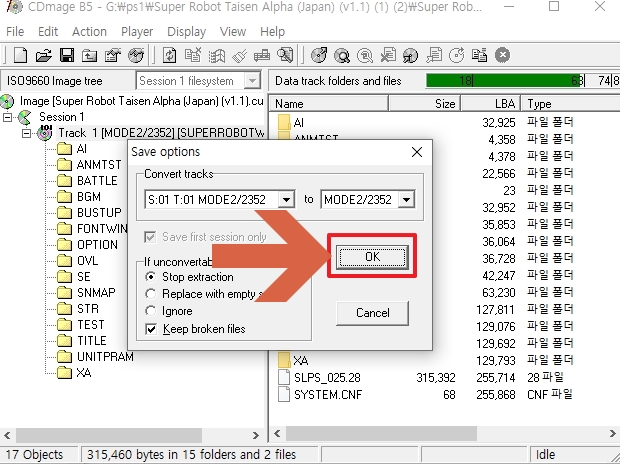The width and height of the screenshot is (620, 464).
Task: Sort by the Name column header
Action: (x=329, y=104)
